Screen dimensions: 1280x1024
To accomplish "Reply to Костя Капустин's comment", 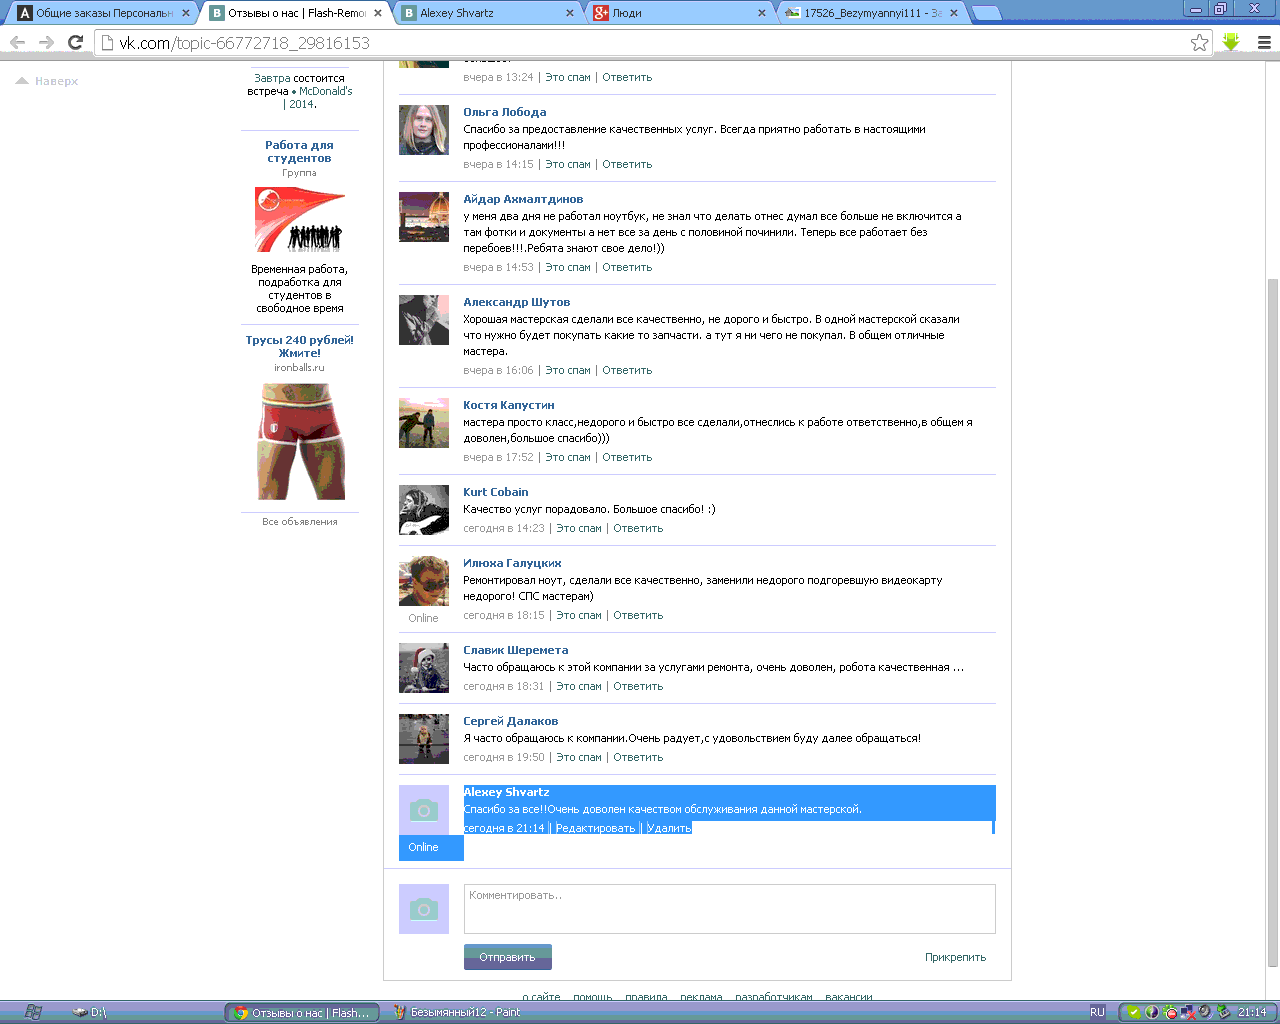I will (x=627, y=457).
